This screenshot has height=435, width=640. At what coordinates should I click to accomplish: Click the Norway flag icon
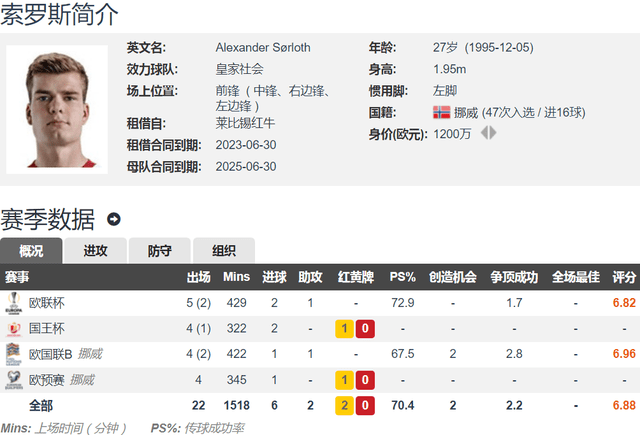[442, 112]
